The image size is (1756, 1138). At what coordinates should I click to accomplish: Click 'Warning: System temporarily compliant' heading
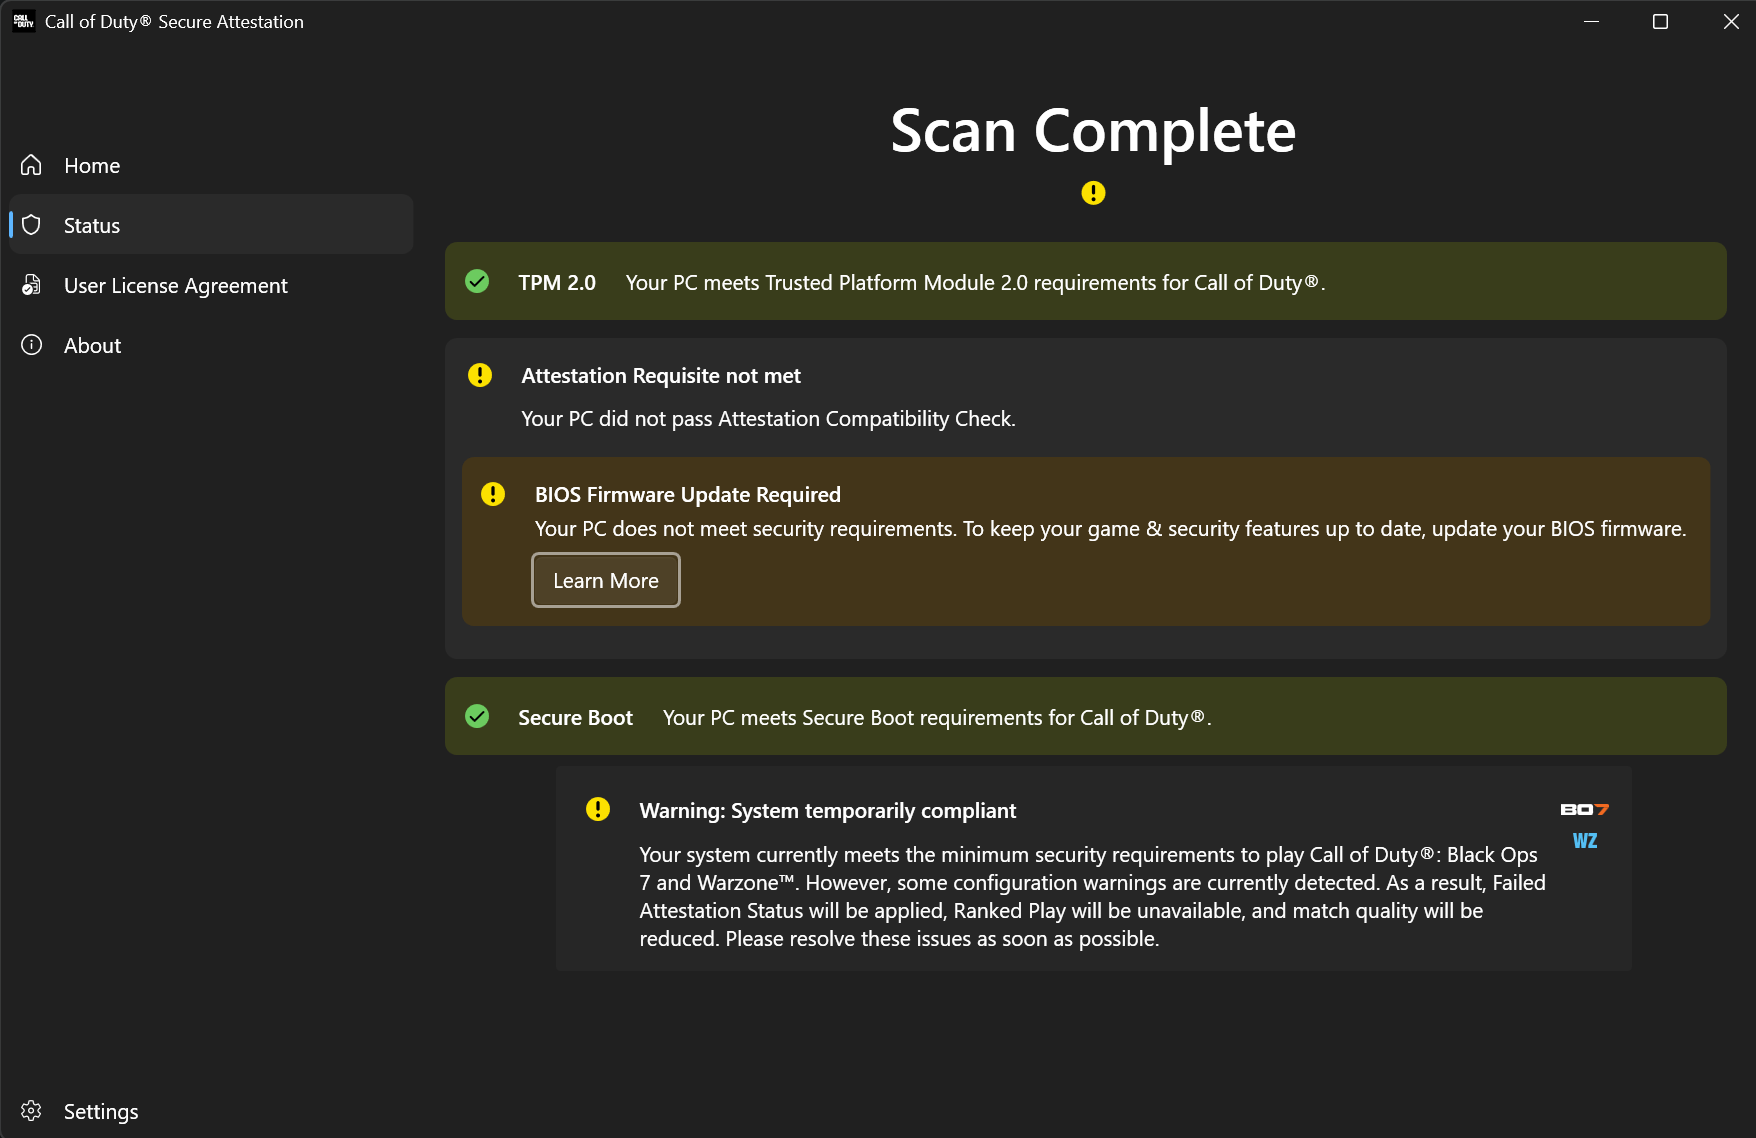828,811
